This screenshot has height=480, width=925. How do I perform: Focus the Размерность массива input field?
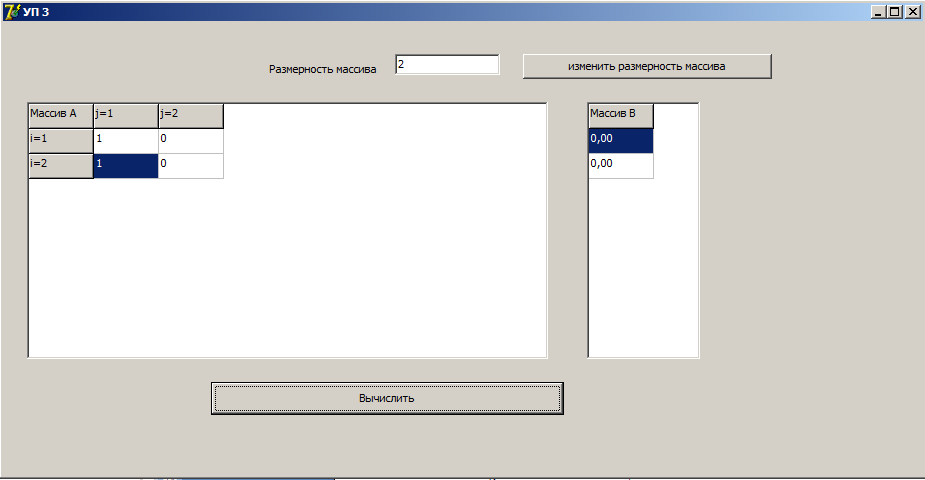pyautogui.click(x=447, y=64)
